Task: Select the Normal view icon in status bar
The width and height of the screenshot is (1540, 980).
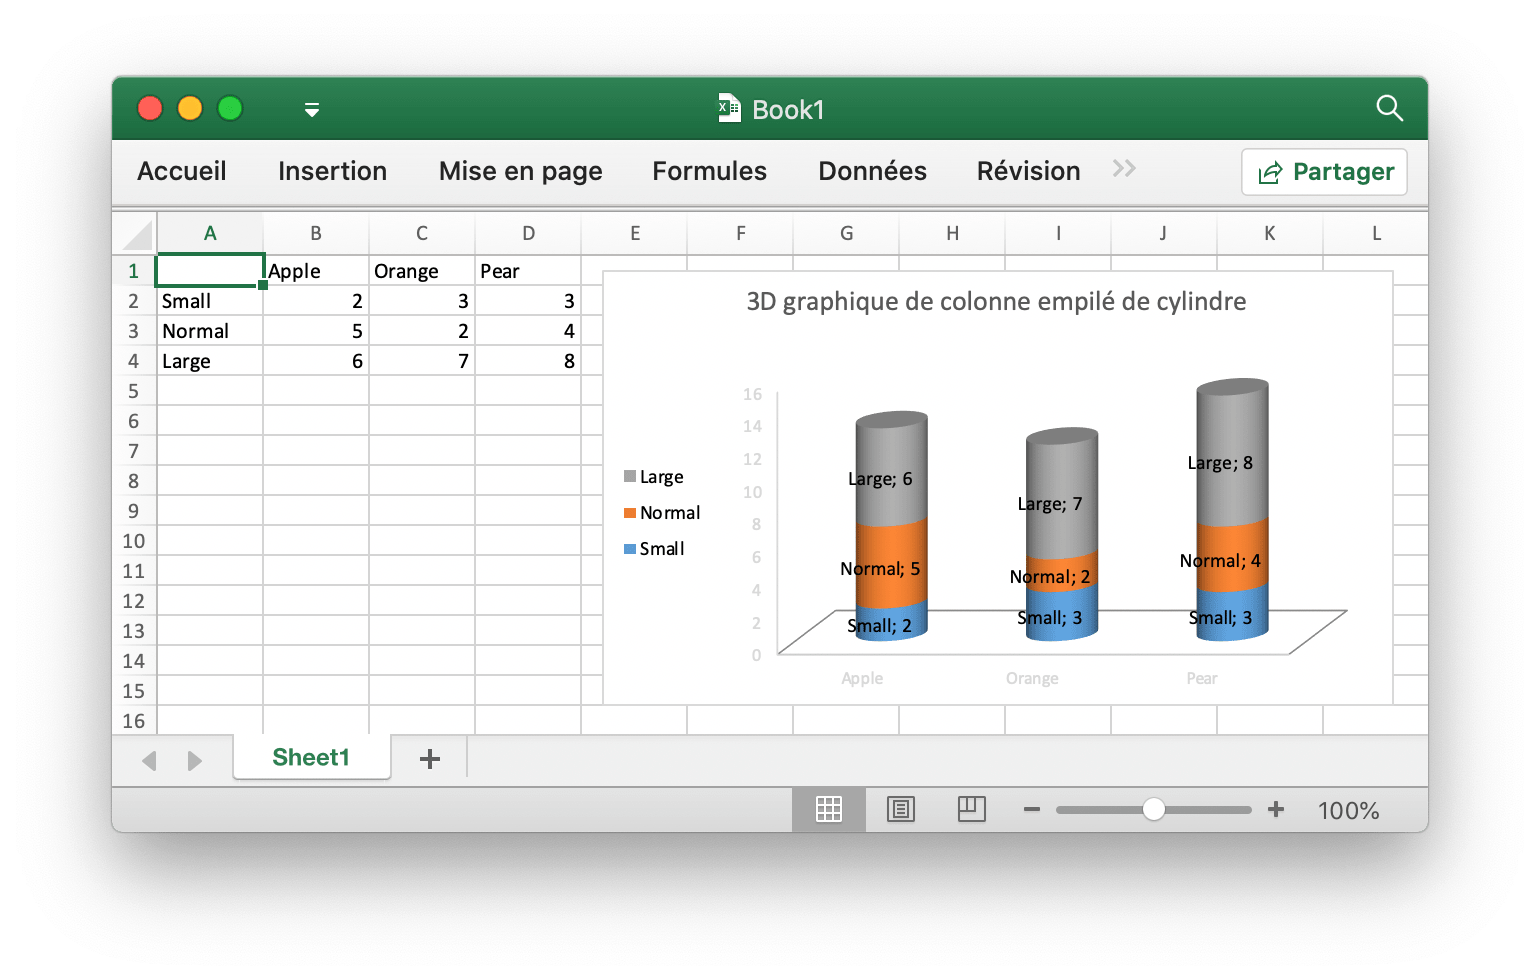Action: click(829, 810)
